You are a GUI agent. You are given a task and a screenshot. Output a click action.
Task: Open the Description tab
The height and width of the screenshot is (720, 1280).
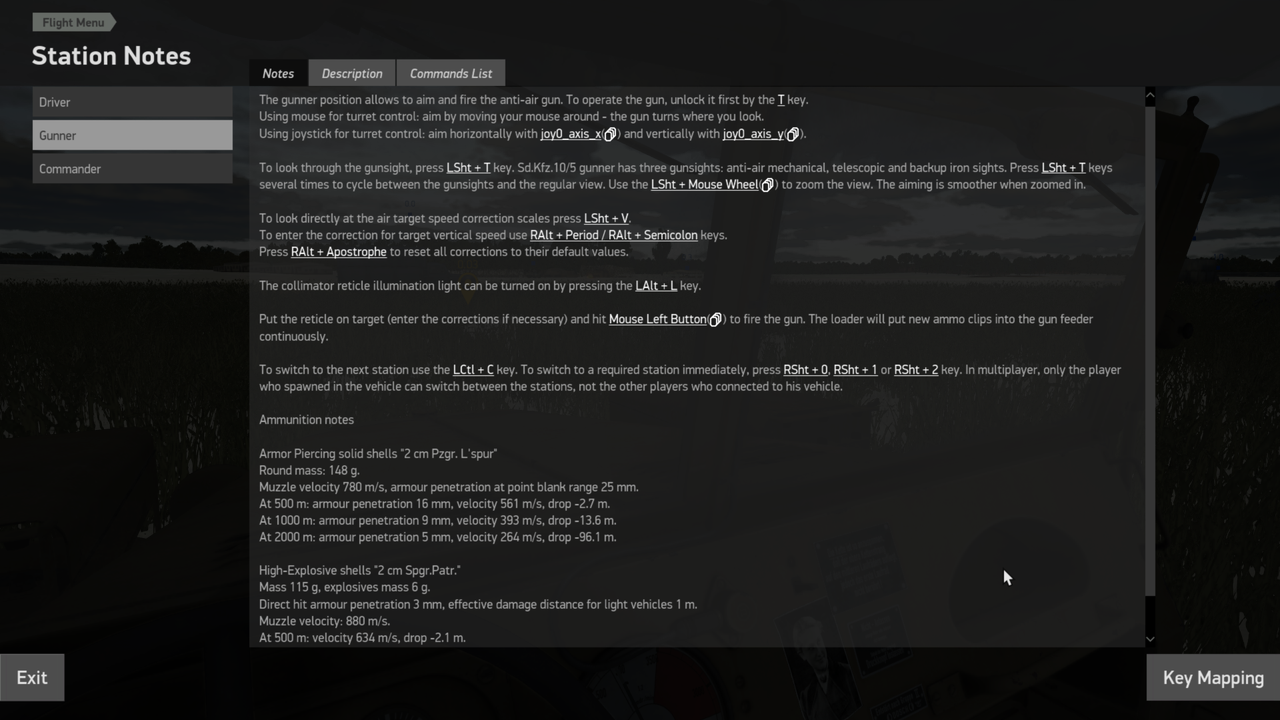[352, 73]
